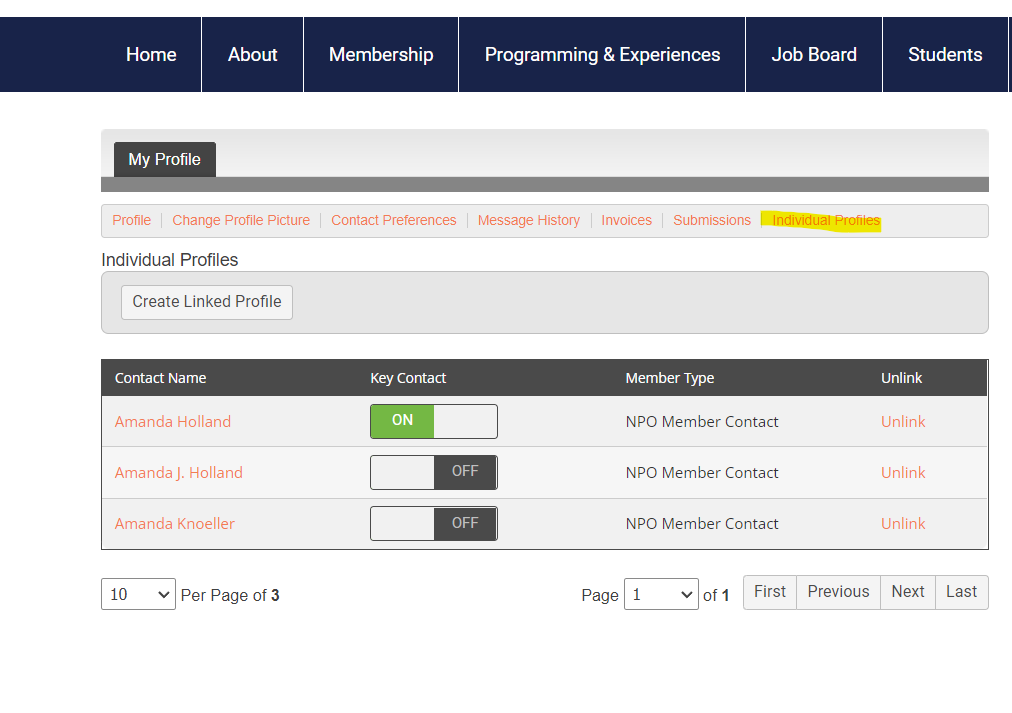Unlink Amanda J. Holland's profile

point(903,472)
